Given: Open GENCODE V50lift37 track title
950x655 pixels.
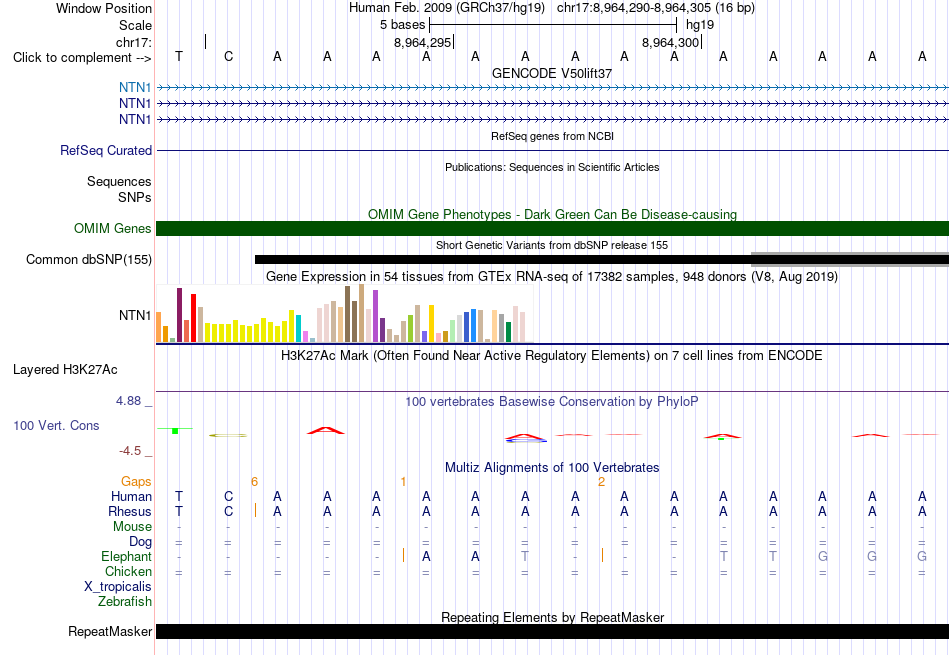Looking at the screenshot, I should pyautogui.click(x=552, y=73).
